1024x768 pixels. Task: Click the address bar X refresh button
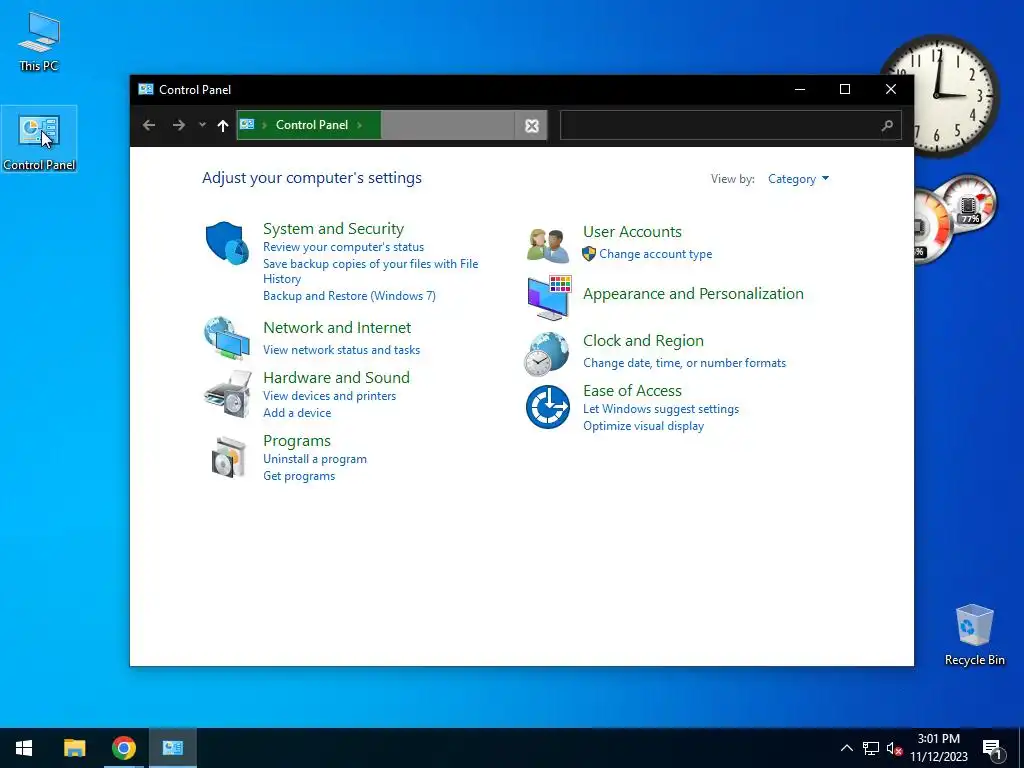coord(532,125)
